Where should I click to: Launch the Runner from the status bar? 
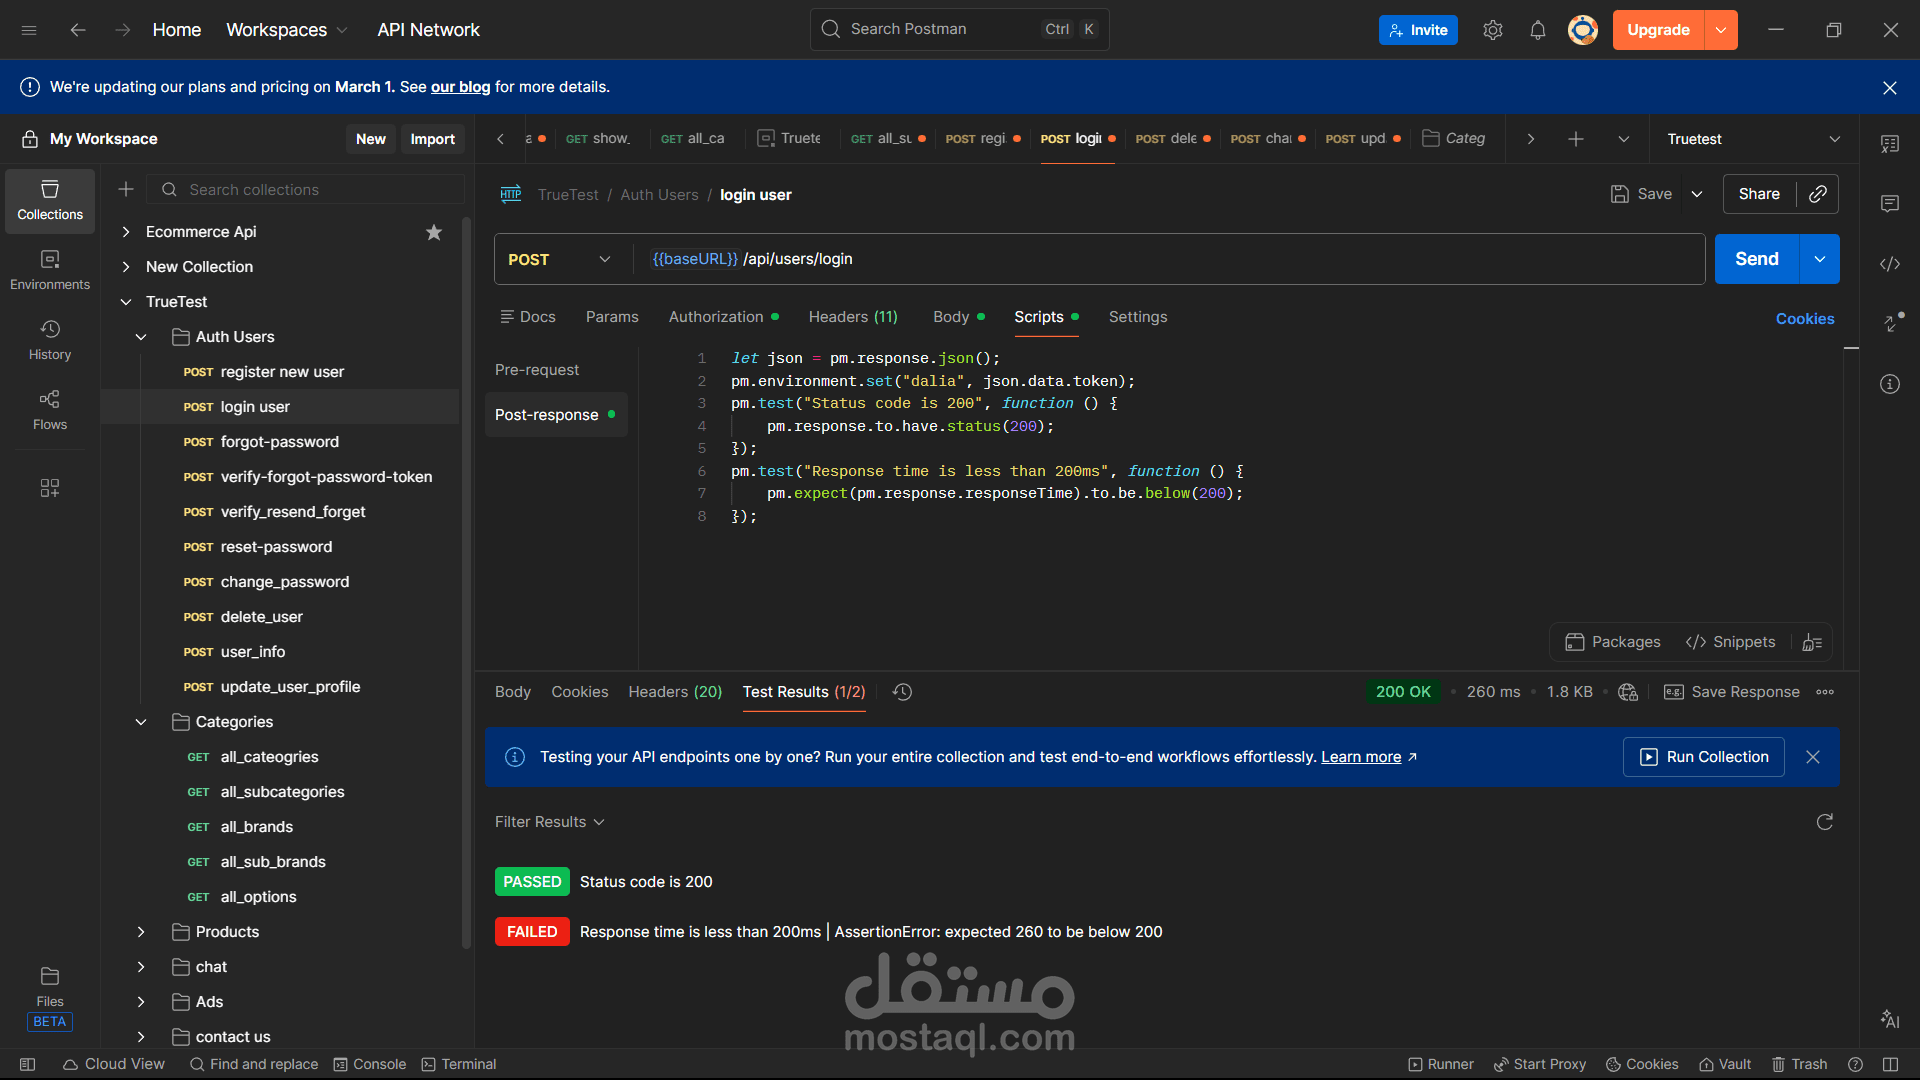point(1441,1064)
